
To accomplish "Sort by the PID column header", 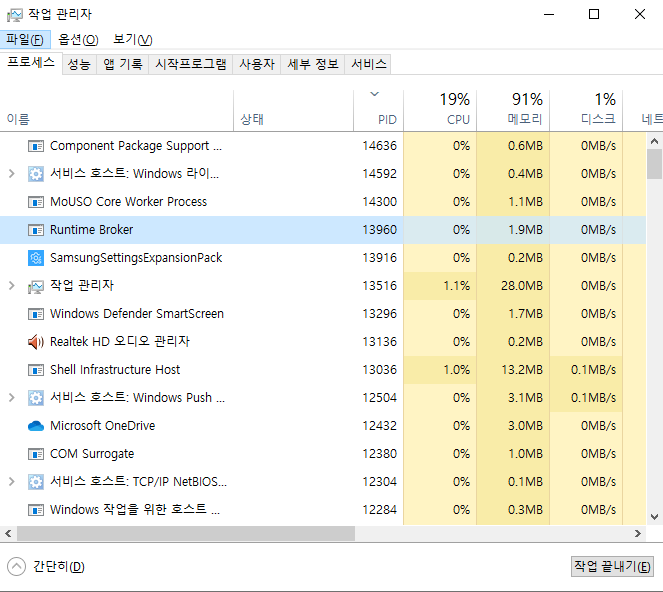I will pos(378,111).
